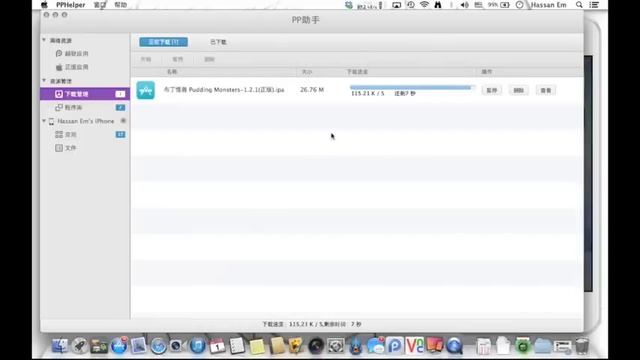Image resolution: width=640 pixels, height=360 pixels.
Task: Open Finder from the Dock
Action: coord(59,346)
